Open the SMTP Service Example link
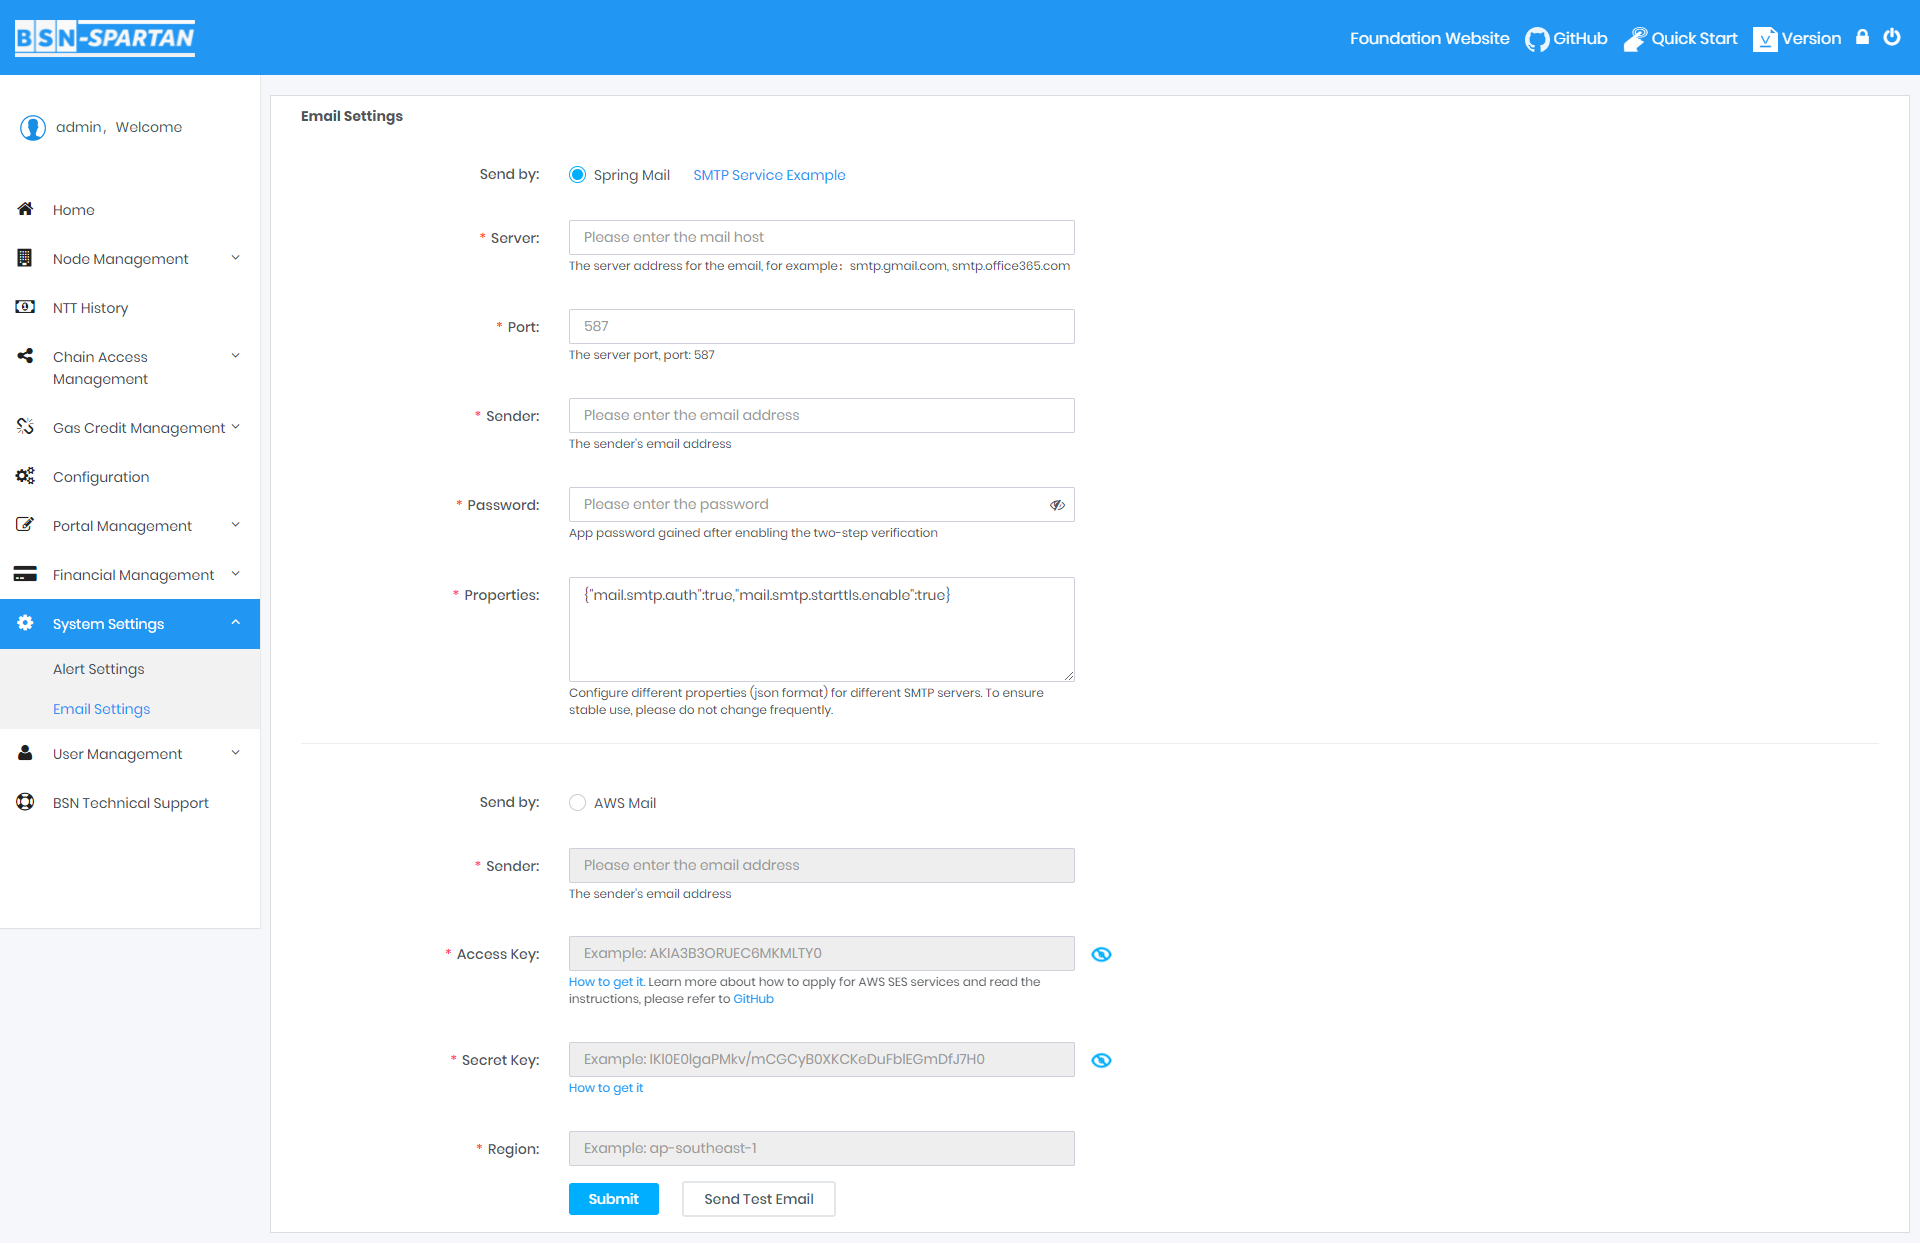The width and height of the screenshot is (1920, 1244). pos(768,174)
